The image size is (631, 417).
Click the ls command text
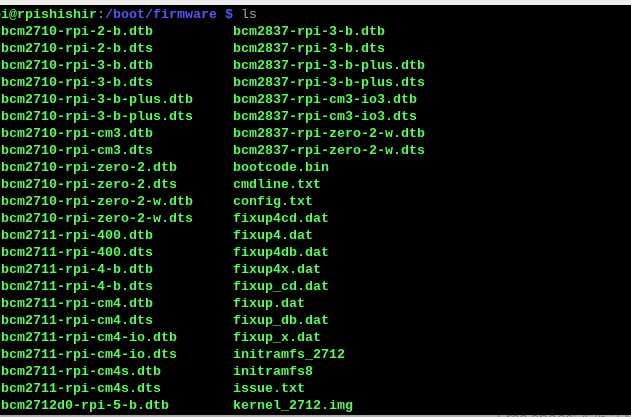point(250,13)
